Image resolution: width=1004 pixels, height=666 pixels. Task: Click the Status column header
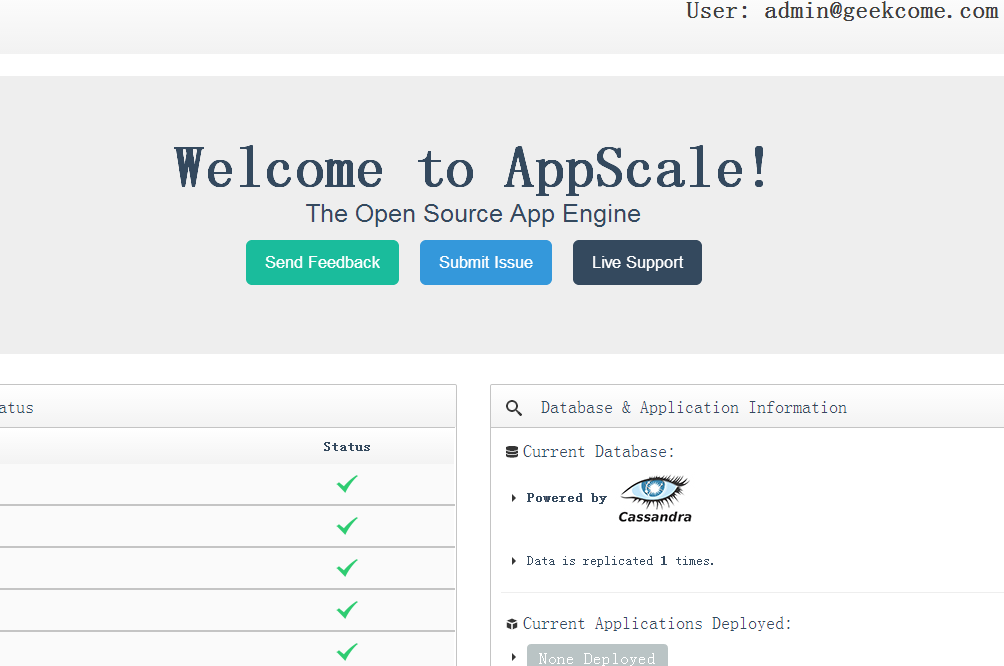click(346, 447)
